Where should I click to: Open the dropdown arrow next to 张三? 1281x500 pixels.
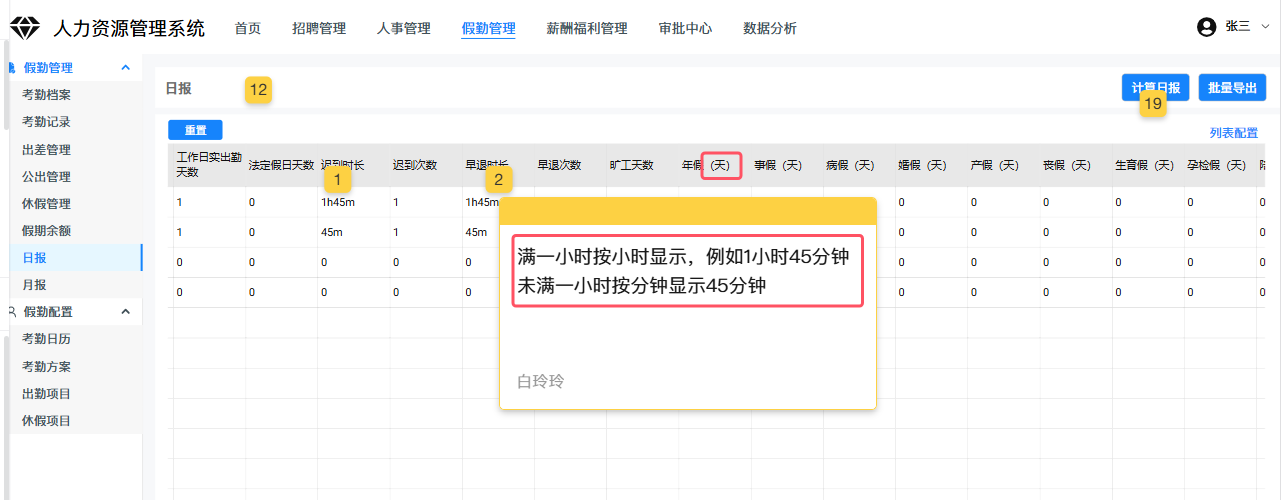1265,27
